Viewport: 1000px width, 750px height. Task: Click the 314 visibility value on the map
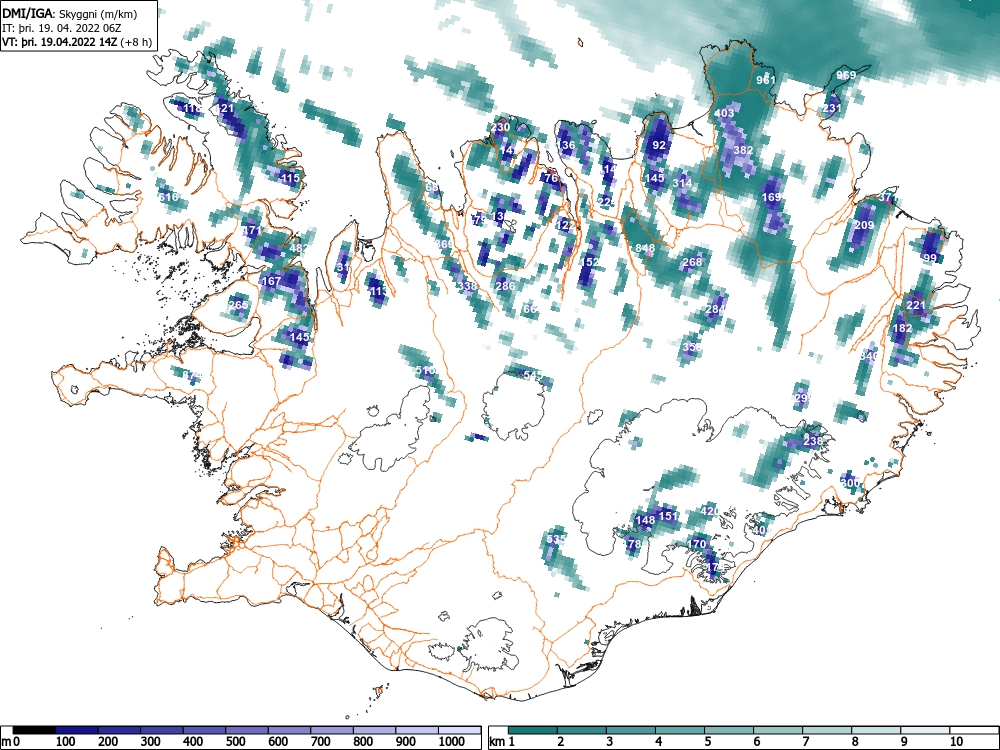682,182
